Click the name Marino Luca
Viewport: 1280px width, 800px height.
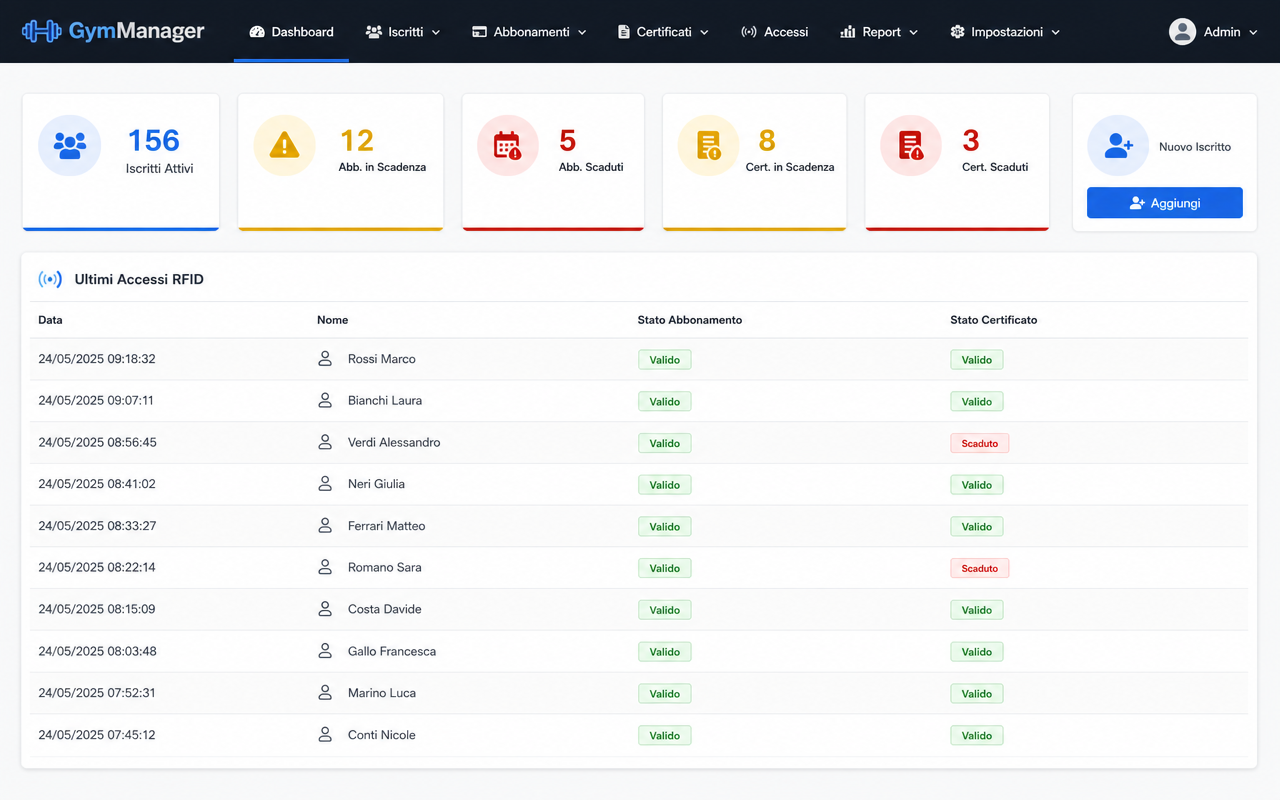point(382,692)
